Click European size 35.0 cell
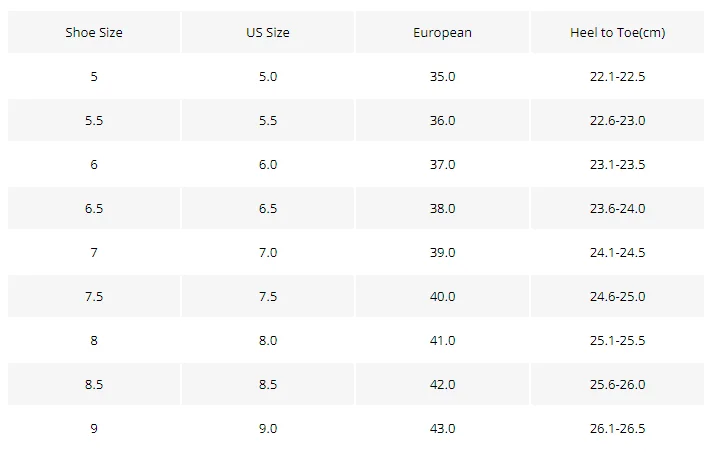The width and height of the screenshot is (725, 457). pos(442,77)
